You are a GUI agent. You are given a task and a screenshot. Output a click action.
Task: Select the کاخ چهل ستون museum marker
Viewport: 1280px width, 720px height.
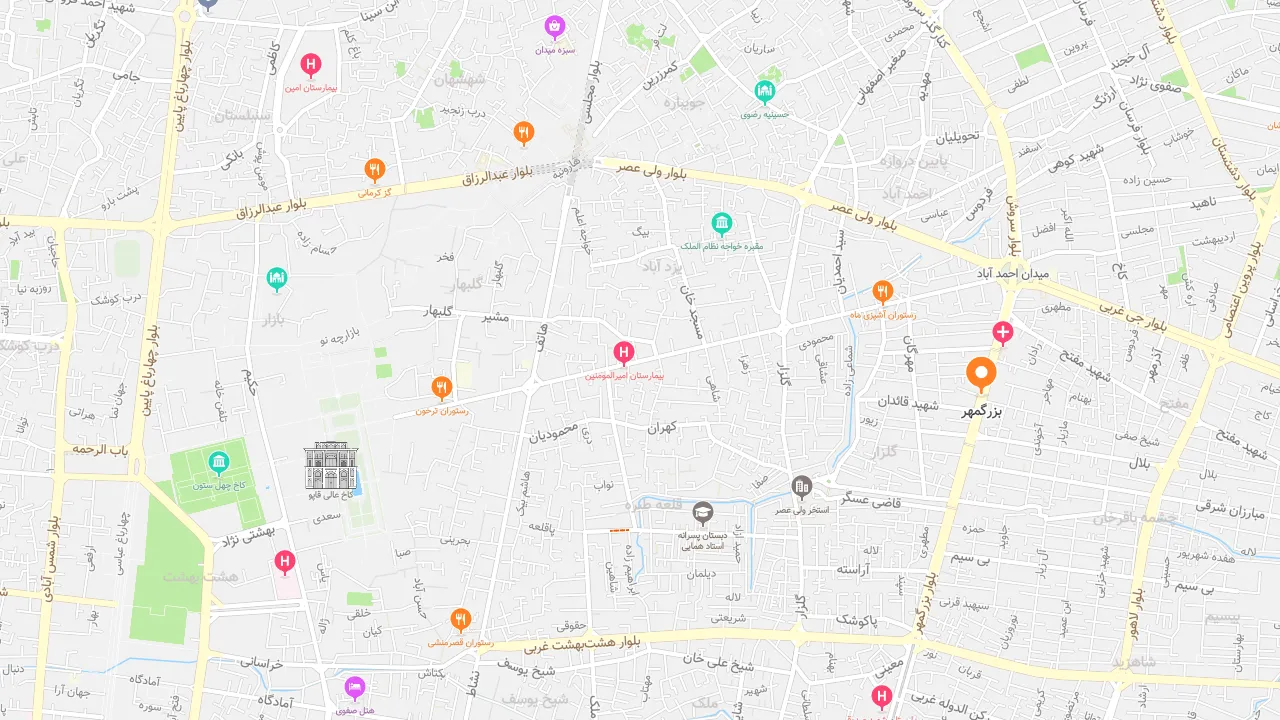coord(219,462)
